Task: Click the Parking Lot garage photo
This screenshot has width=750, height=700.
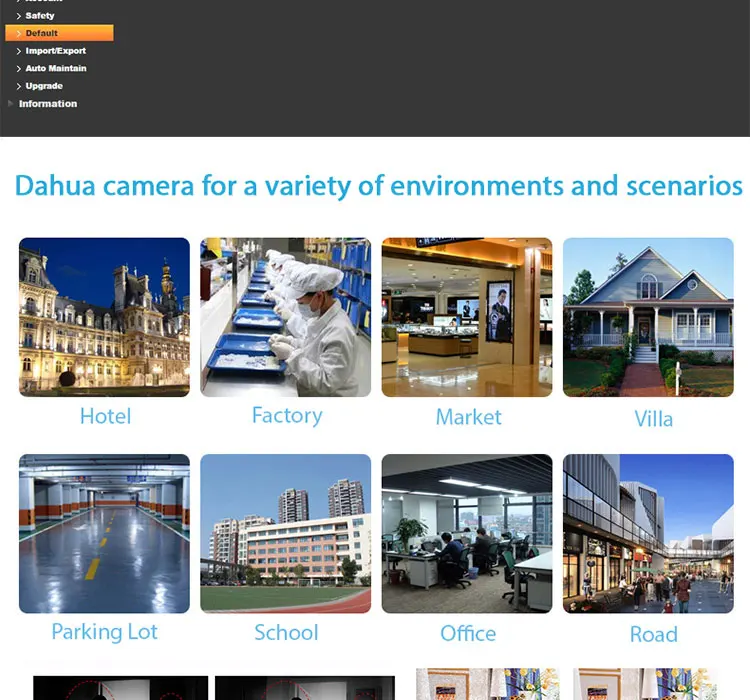Action: point(104,533)
